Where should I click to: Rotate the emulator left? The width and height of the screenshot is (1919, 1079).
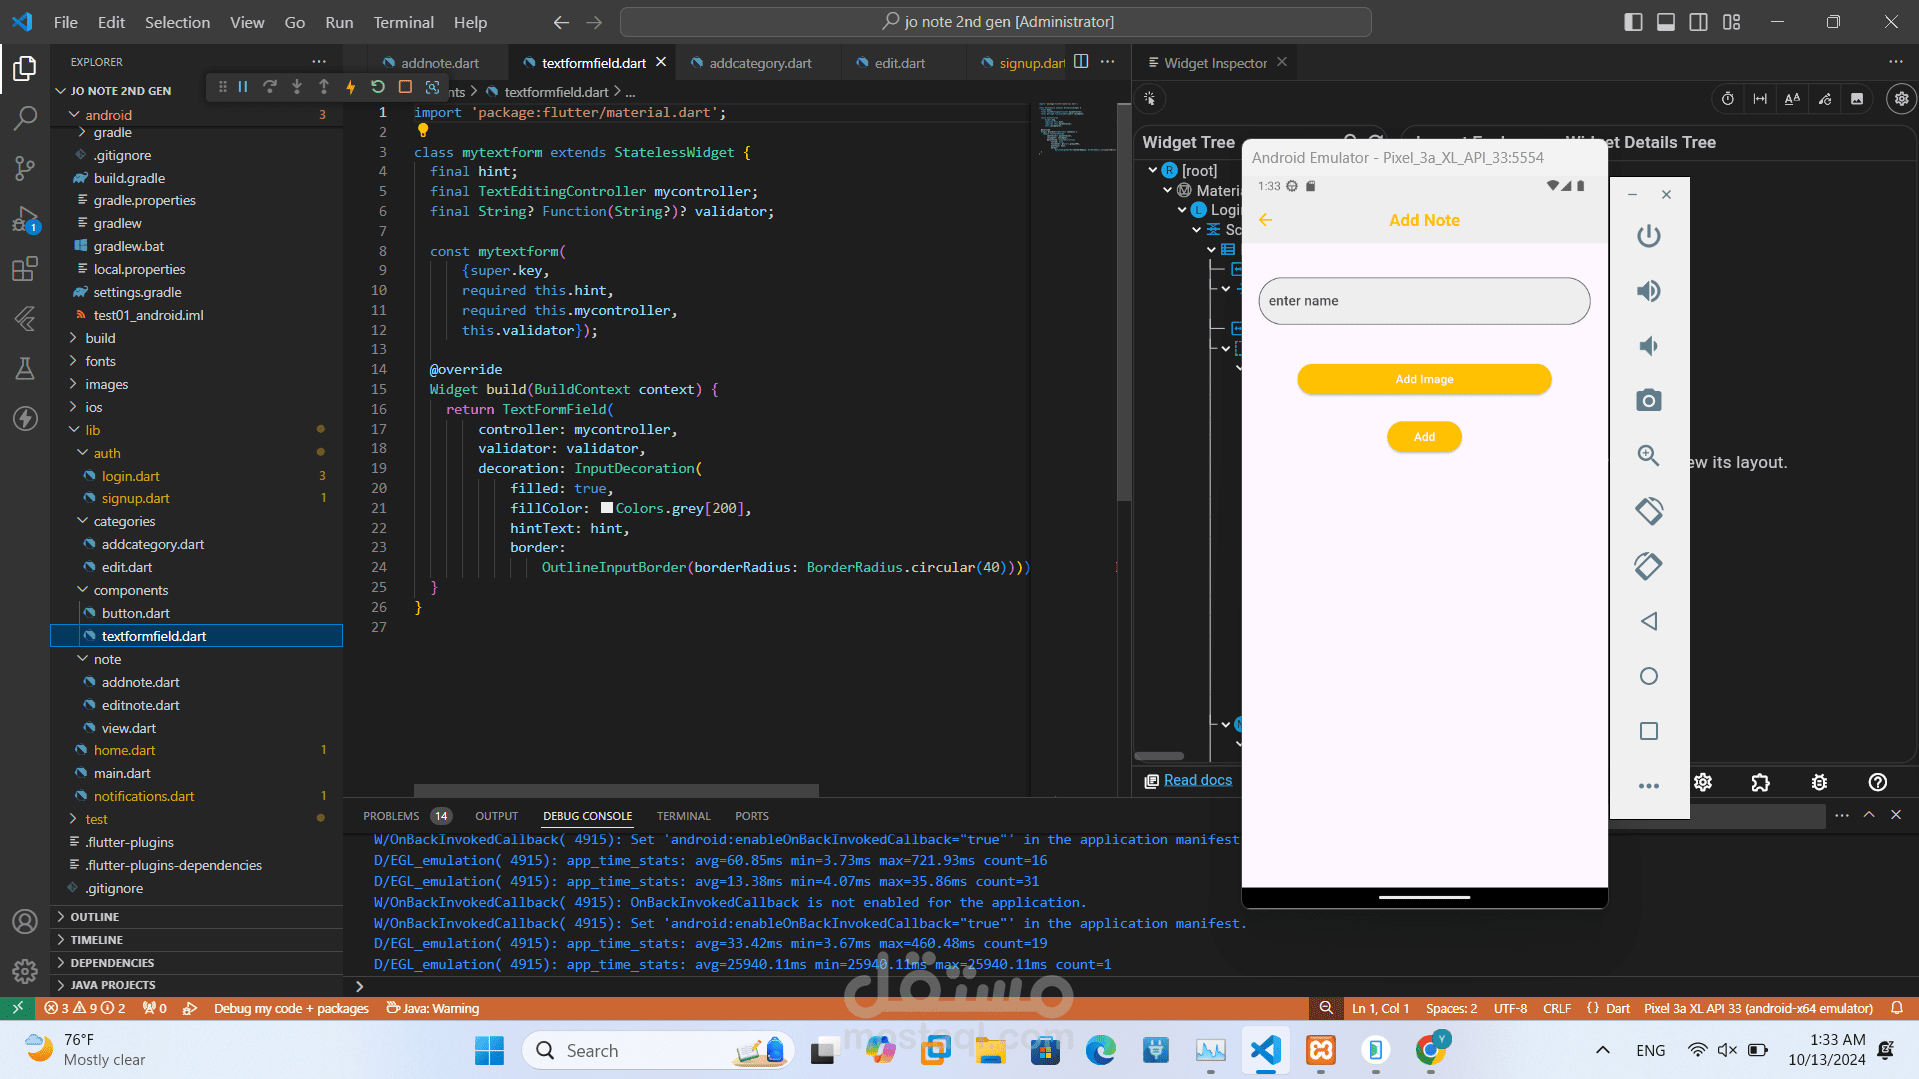(1648, 511)
